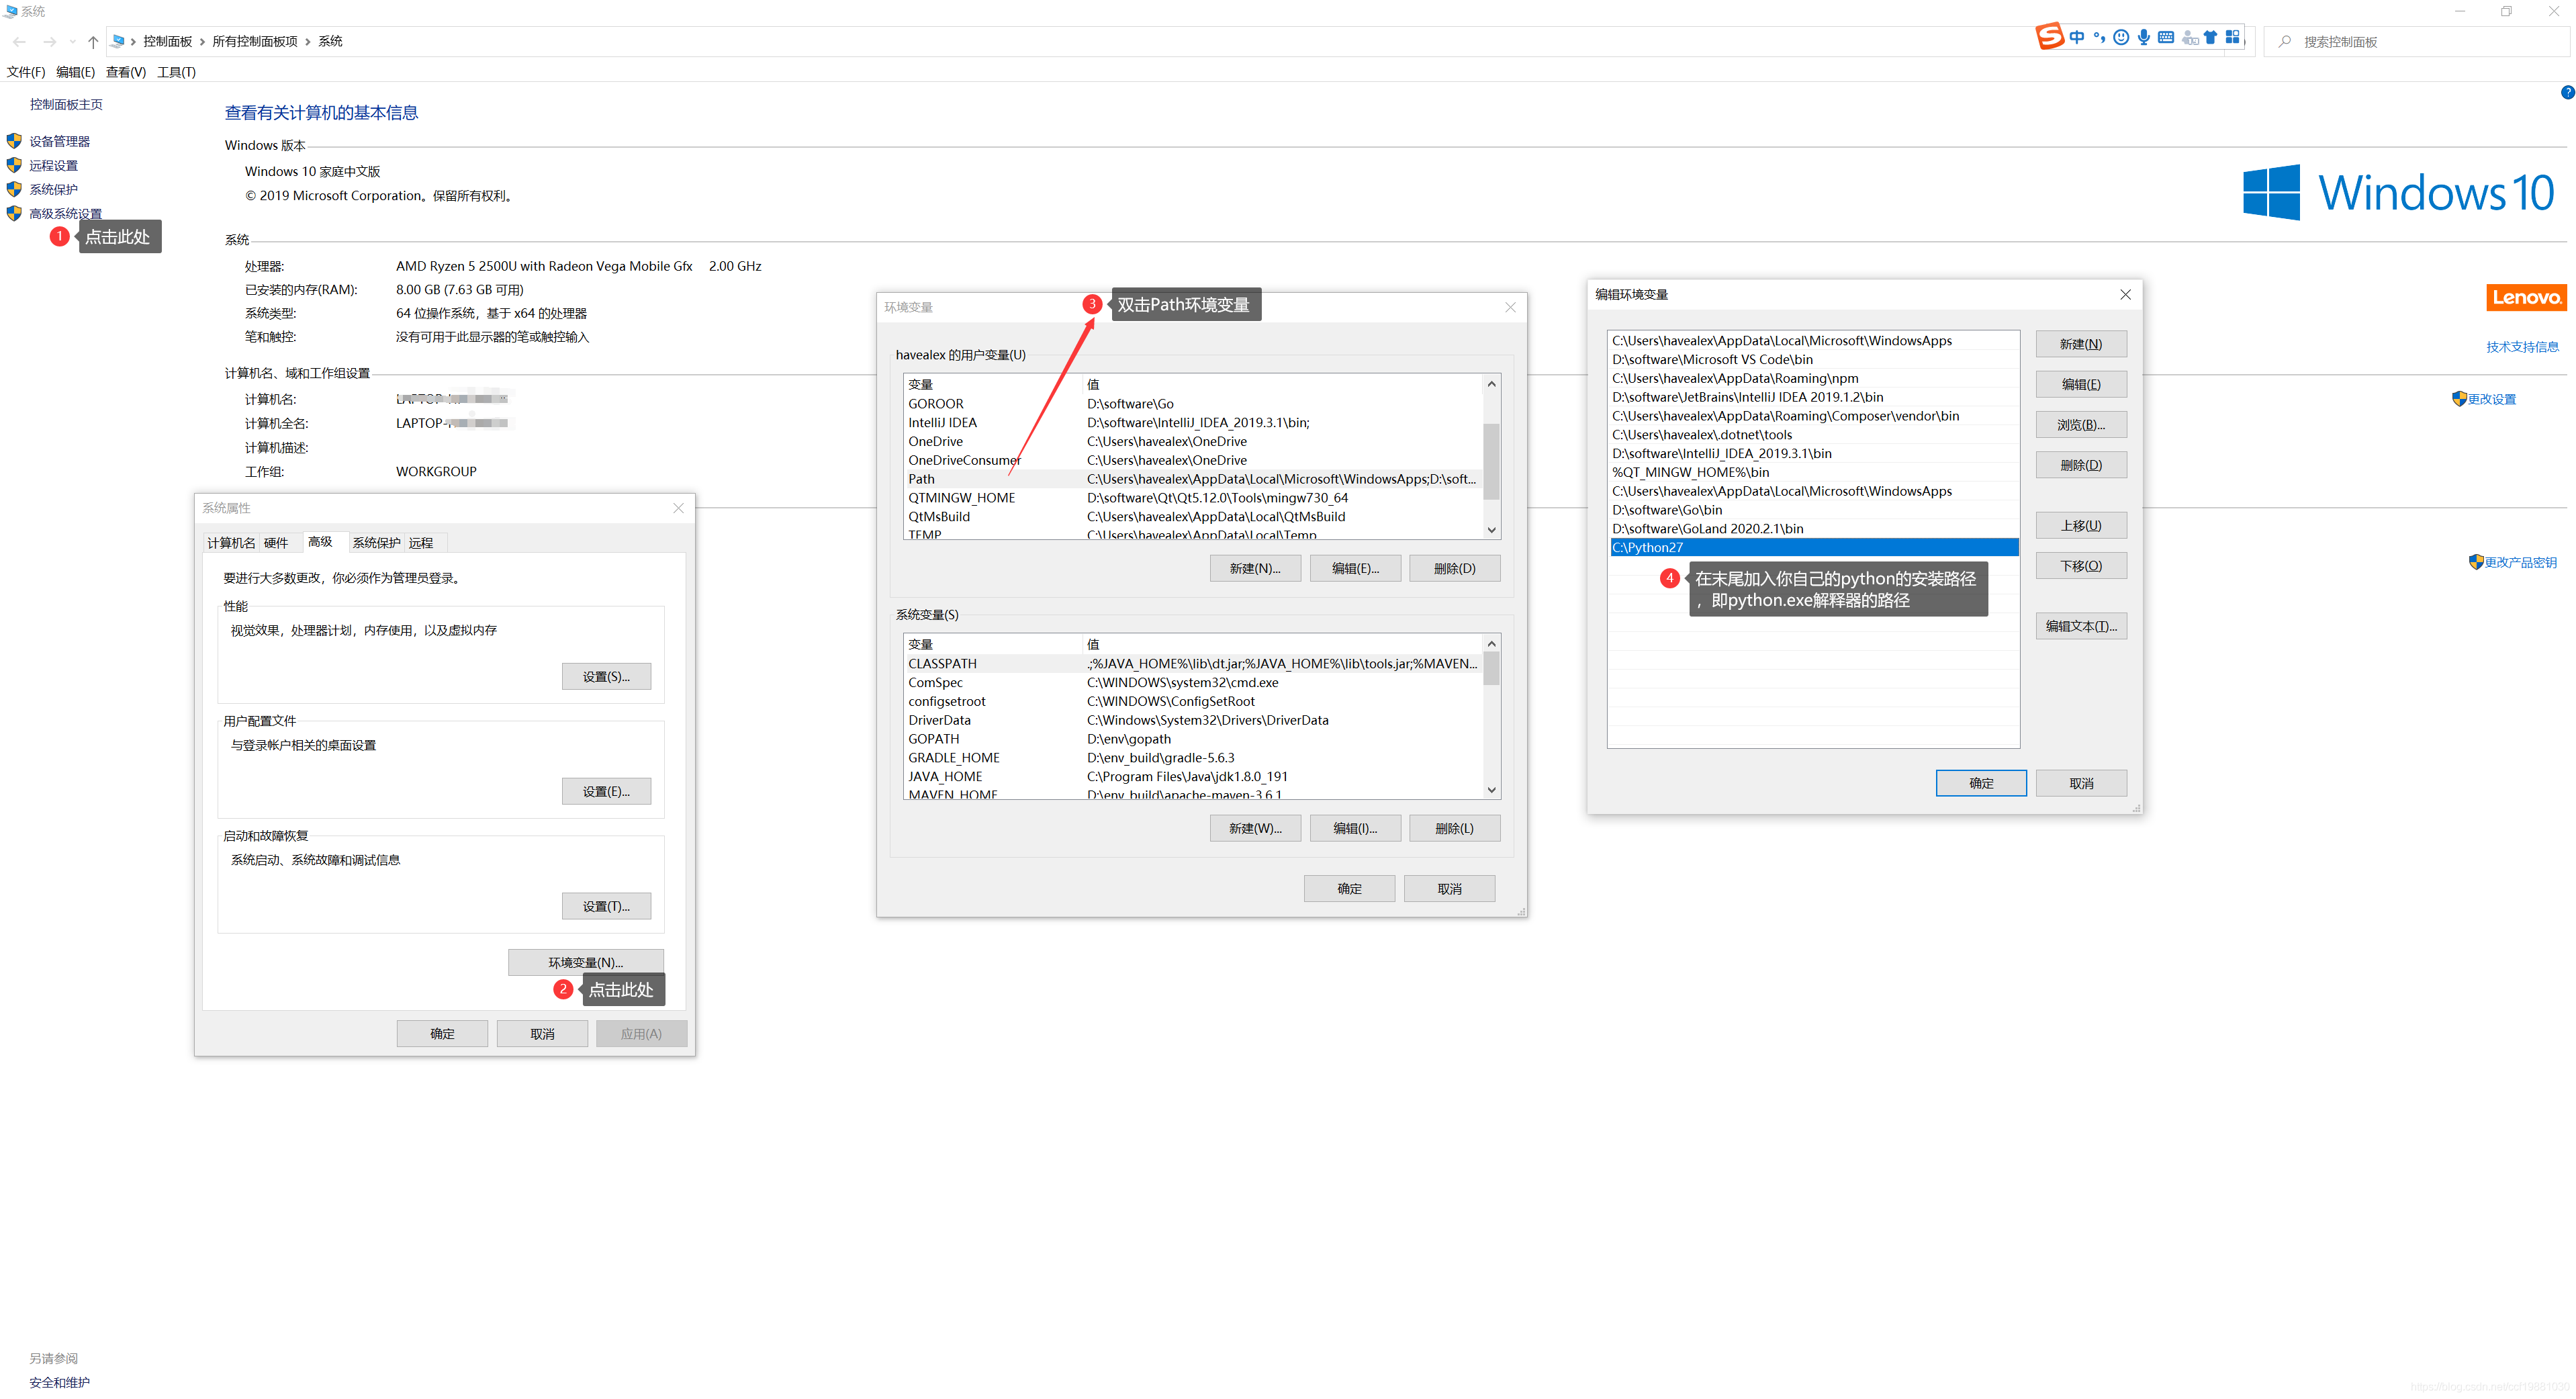Image resolution: width=2576 pixels, height=1399 pixels.
Task: Open the 查看(V) menu
Action: pos(126,72)
